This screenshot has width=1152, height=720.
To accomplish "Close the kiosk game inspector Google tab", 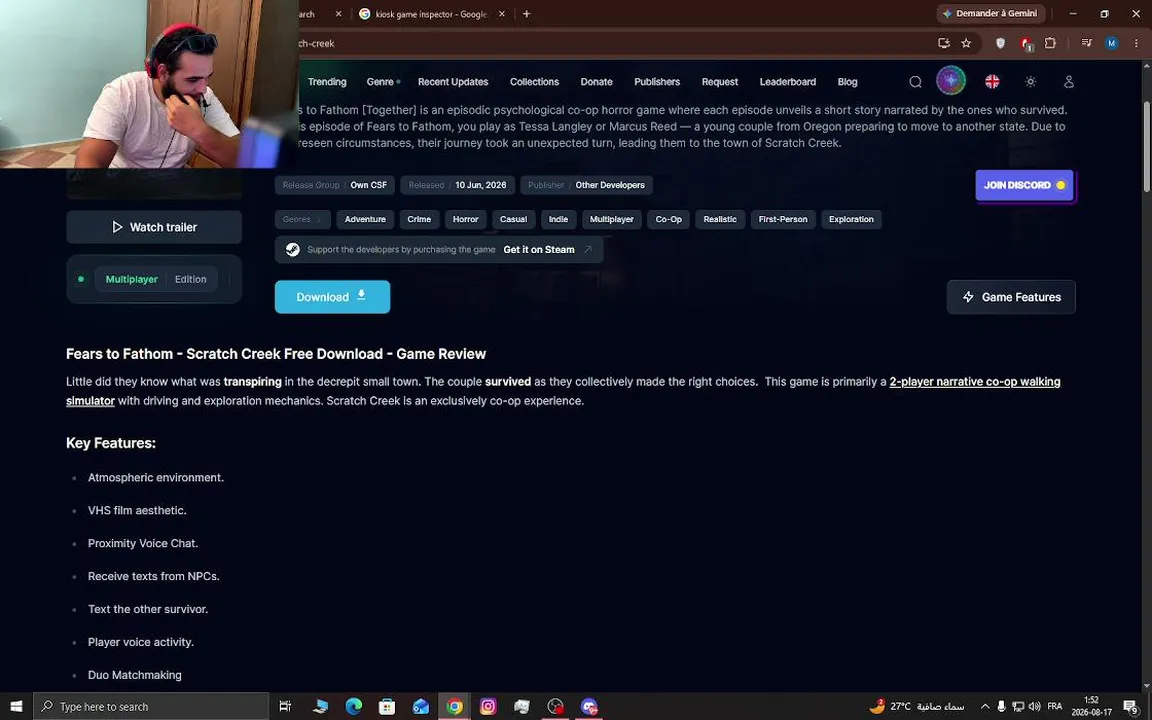I will pyautogui.click(x=502, y=14).
